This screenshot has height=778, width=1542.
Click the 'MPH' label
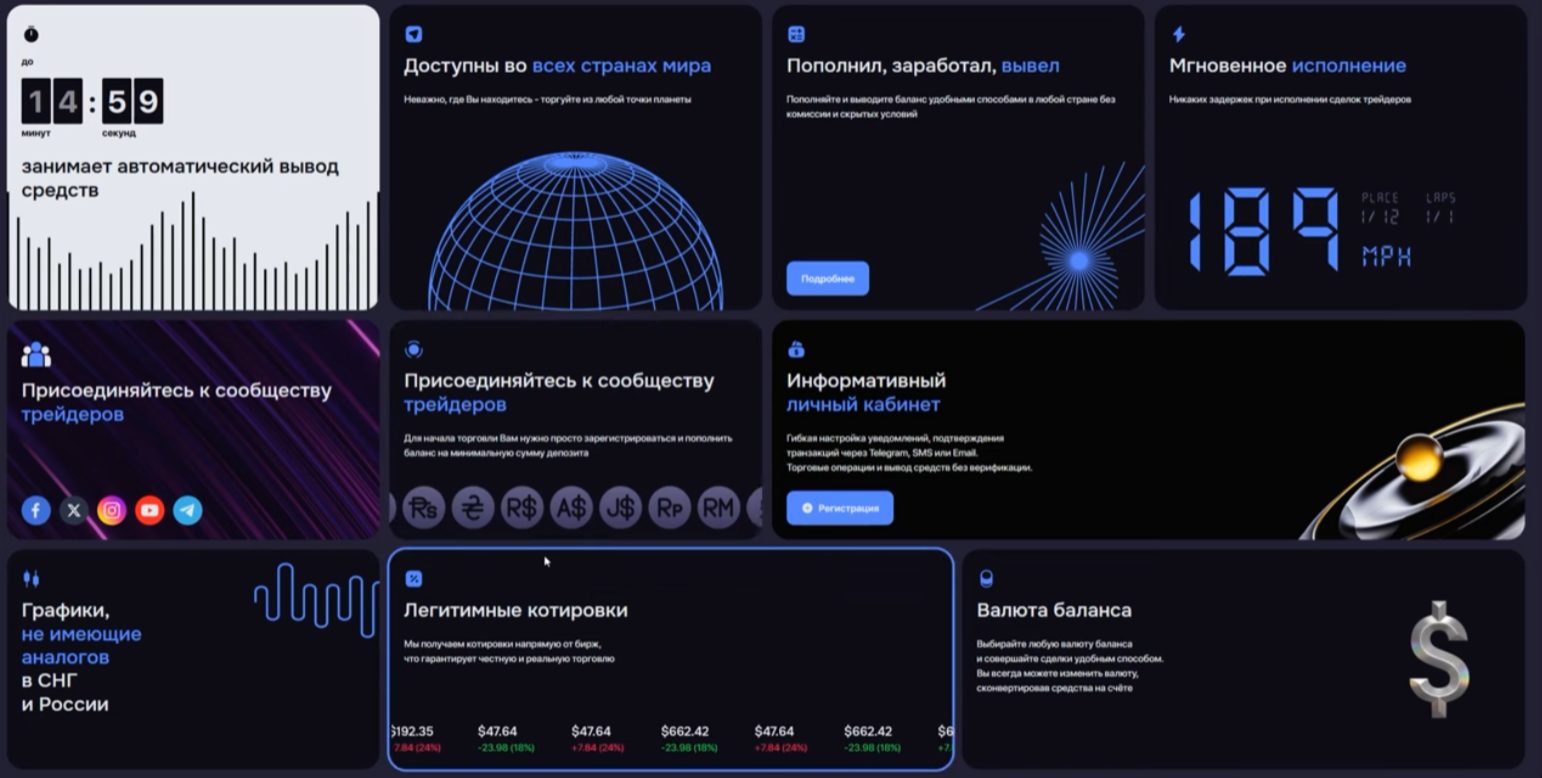coord(1386,257)
